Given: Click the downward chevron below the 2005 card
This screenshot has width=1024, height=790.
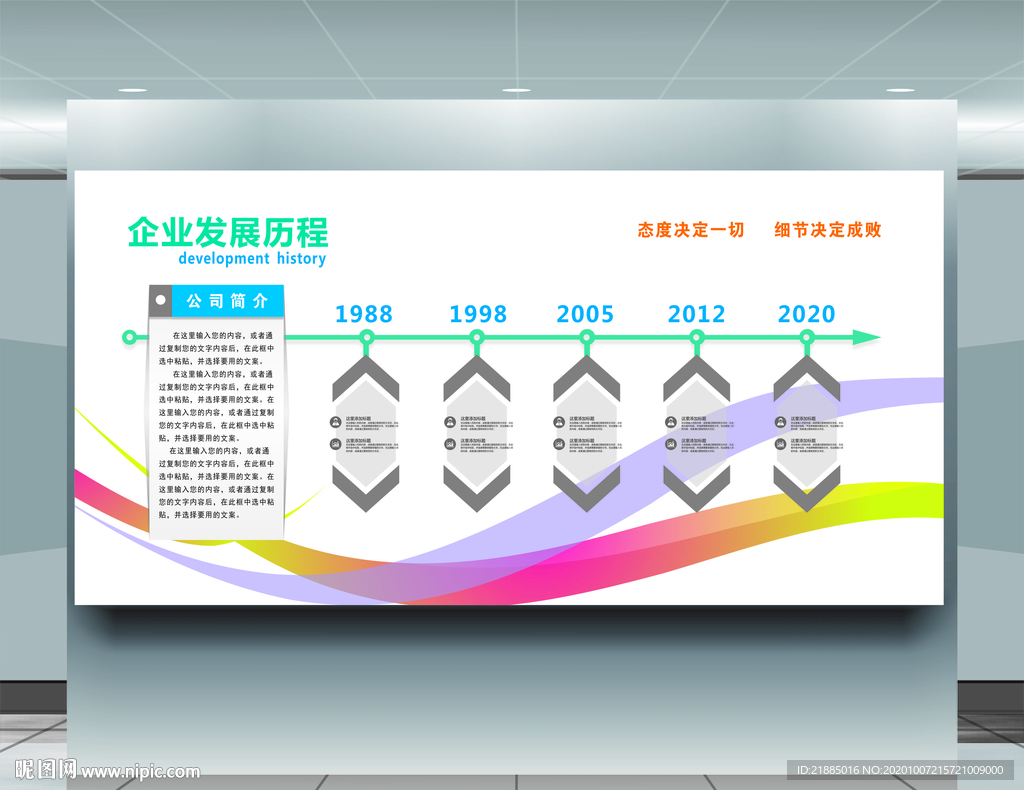Looking at the screenshot, I should pos(586,488).
